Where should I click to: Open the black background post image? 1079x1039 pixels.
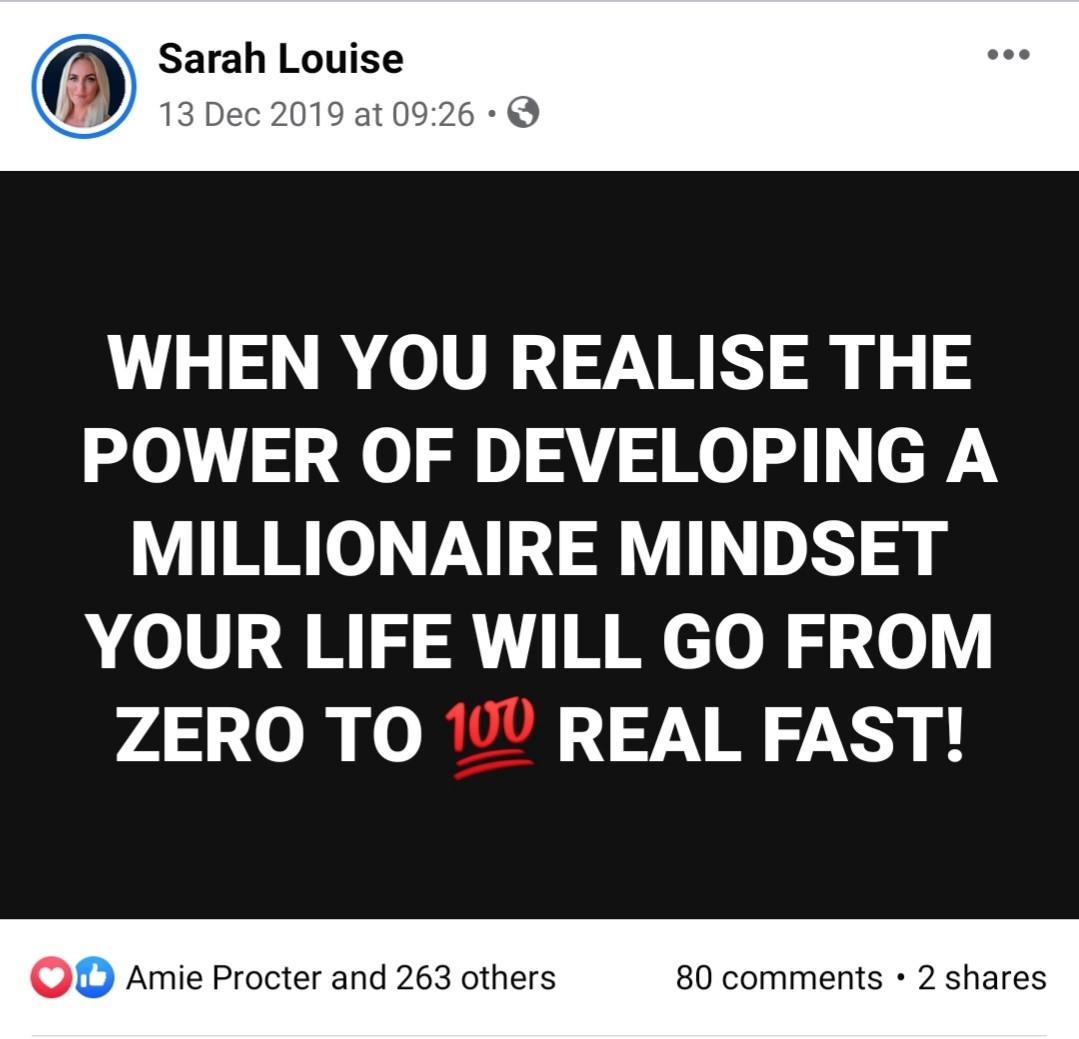coord(540,544)
